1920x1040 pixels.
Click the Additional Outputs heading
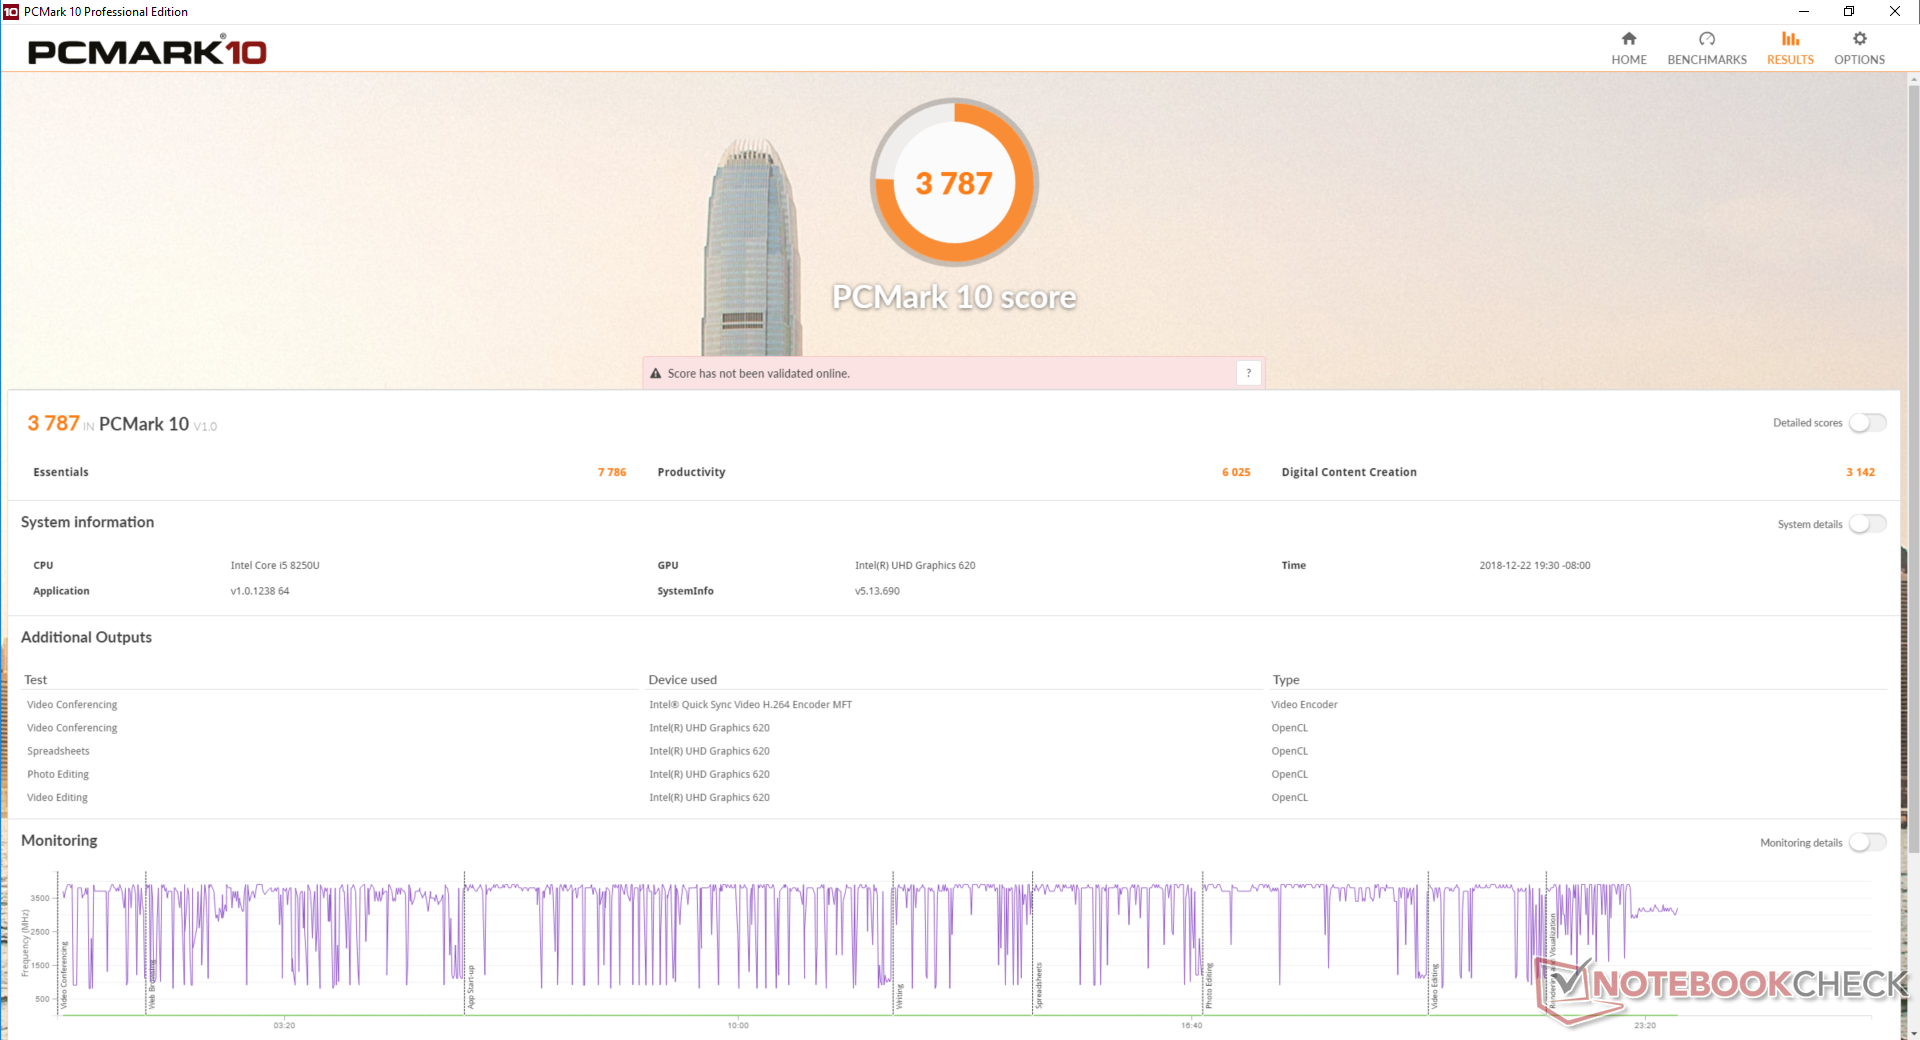click(87, 637)
